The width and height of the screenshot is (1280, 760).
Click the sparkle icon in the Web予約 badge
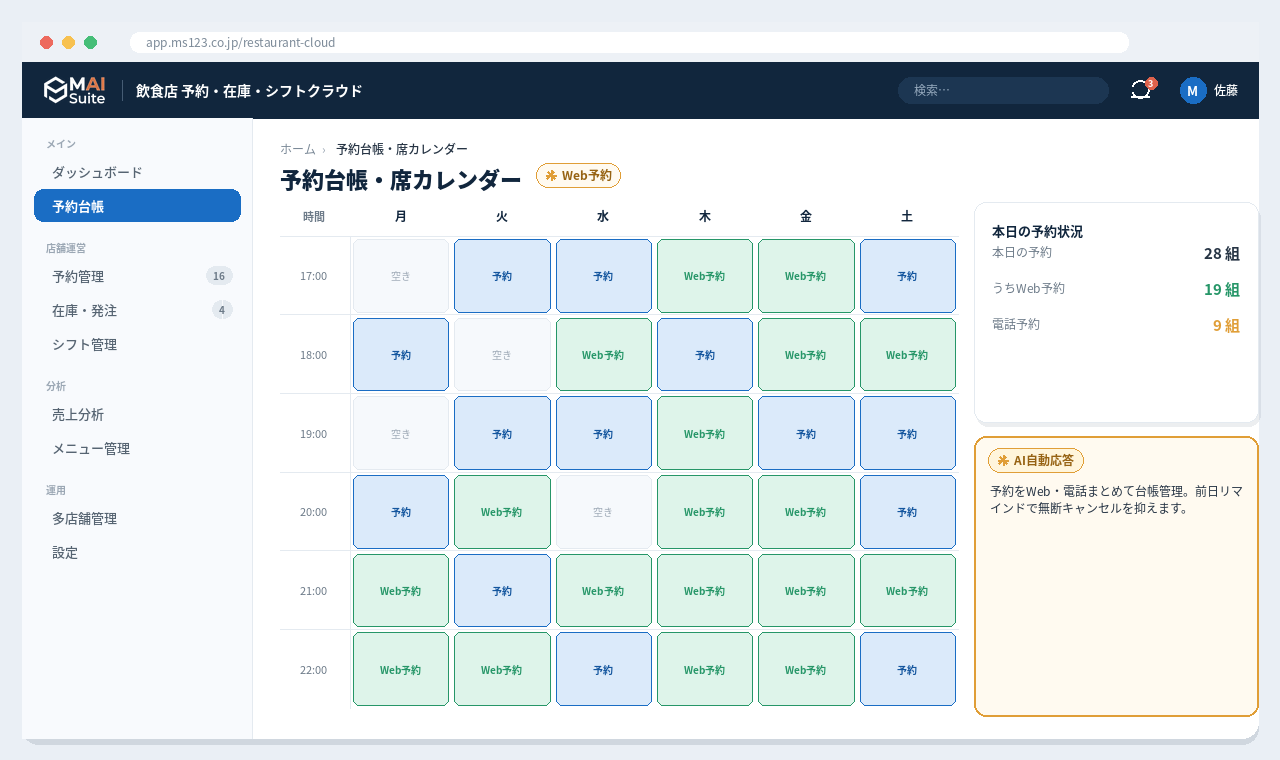click(x=551, y=175)
